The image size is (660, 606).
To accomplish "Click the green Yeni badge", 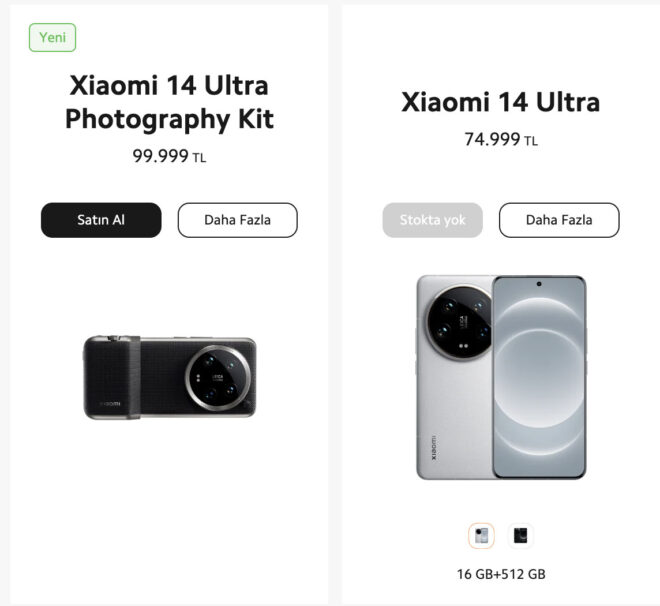I will coord(52,37).
